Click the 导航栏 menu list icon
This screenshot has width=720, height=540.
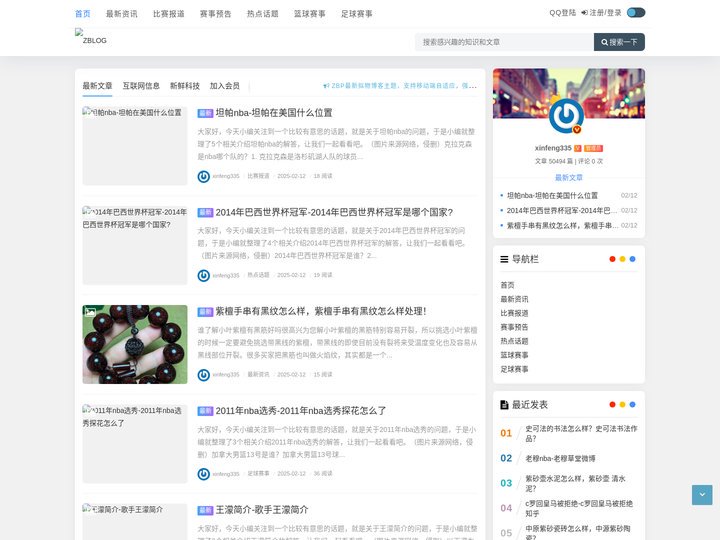point(504,259)
